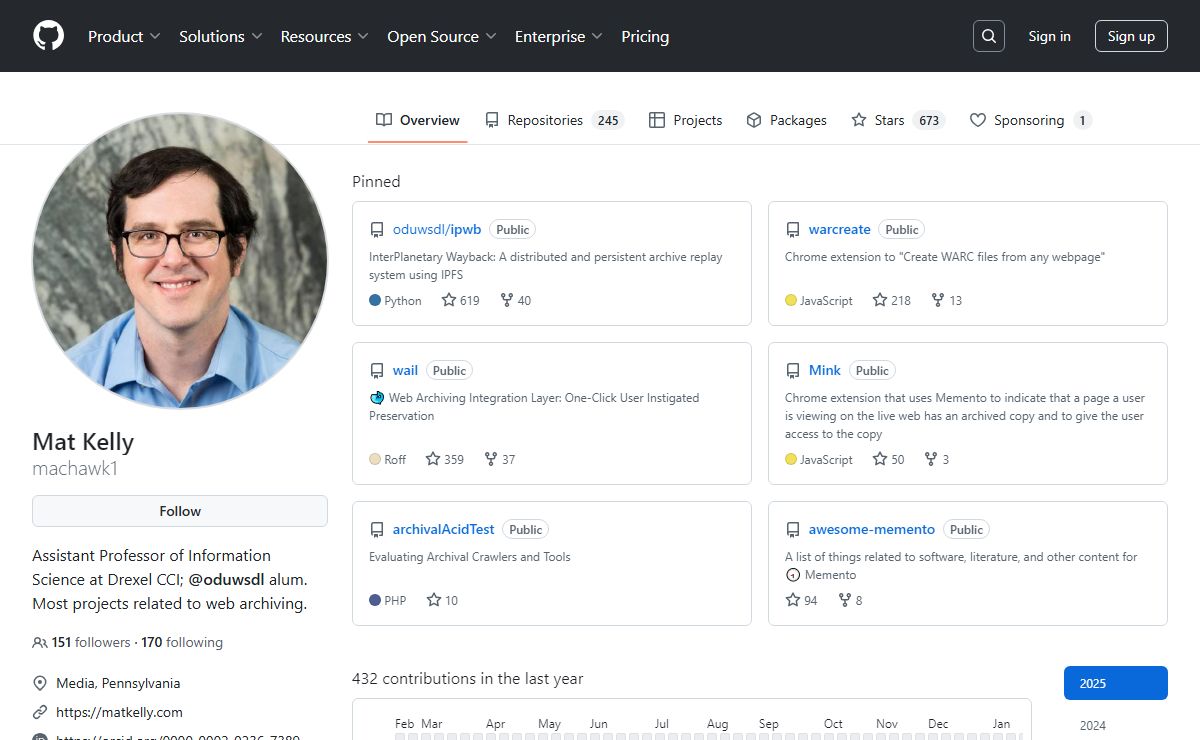Open the oduwsdl/ipwb repository link

click(x=437, y=229)
